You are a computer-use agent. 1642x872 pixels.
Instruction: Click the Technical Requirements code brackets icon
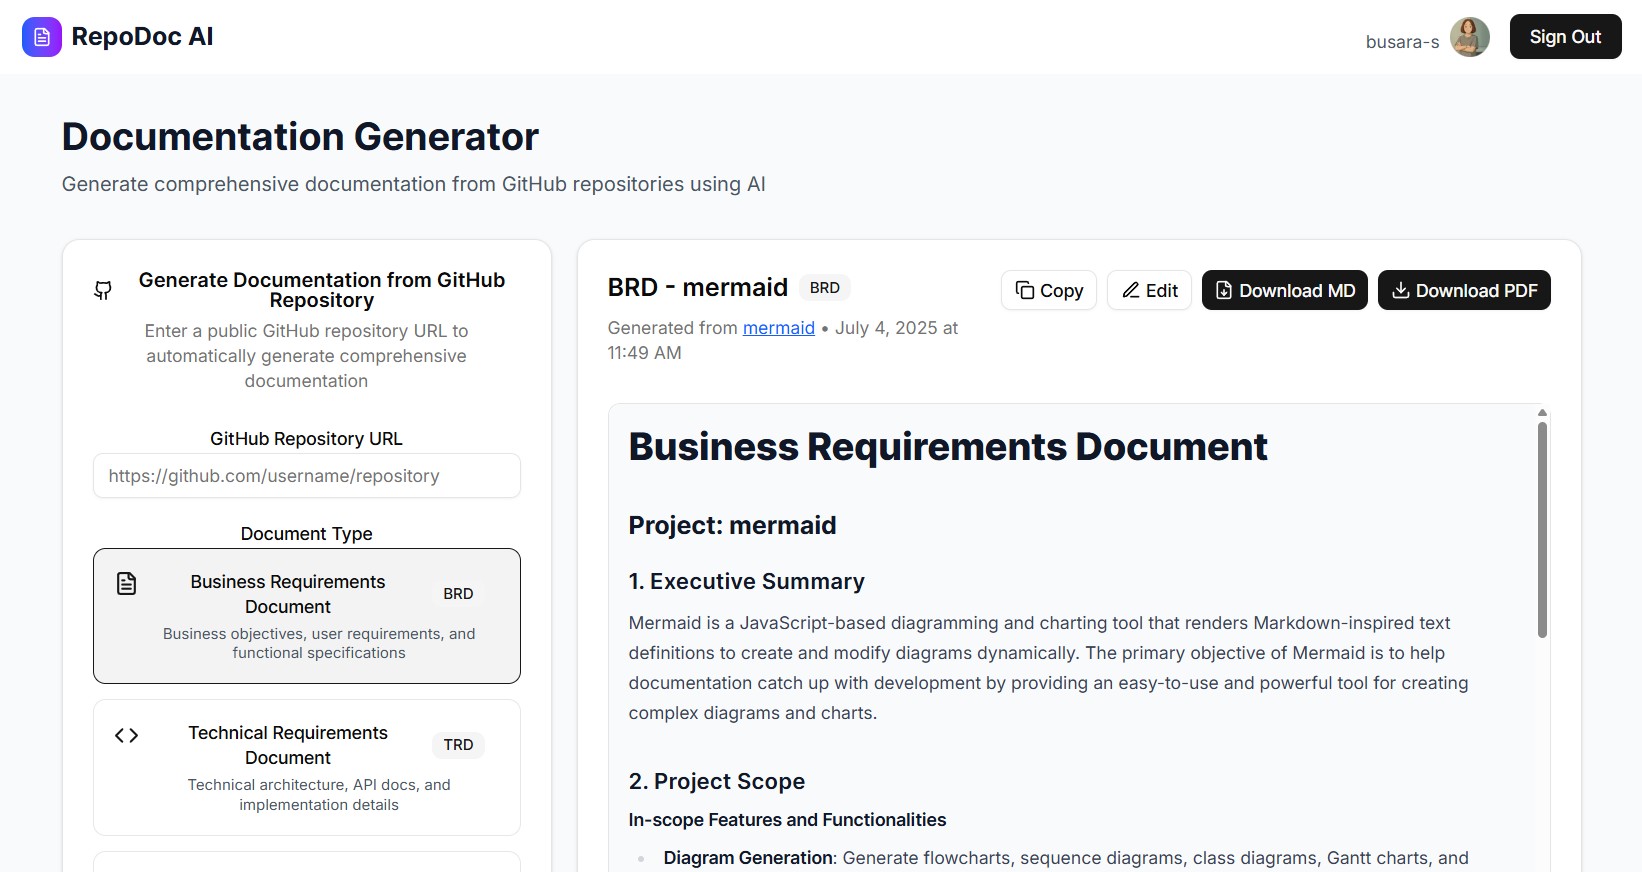coord(126,736)
